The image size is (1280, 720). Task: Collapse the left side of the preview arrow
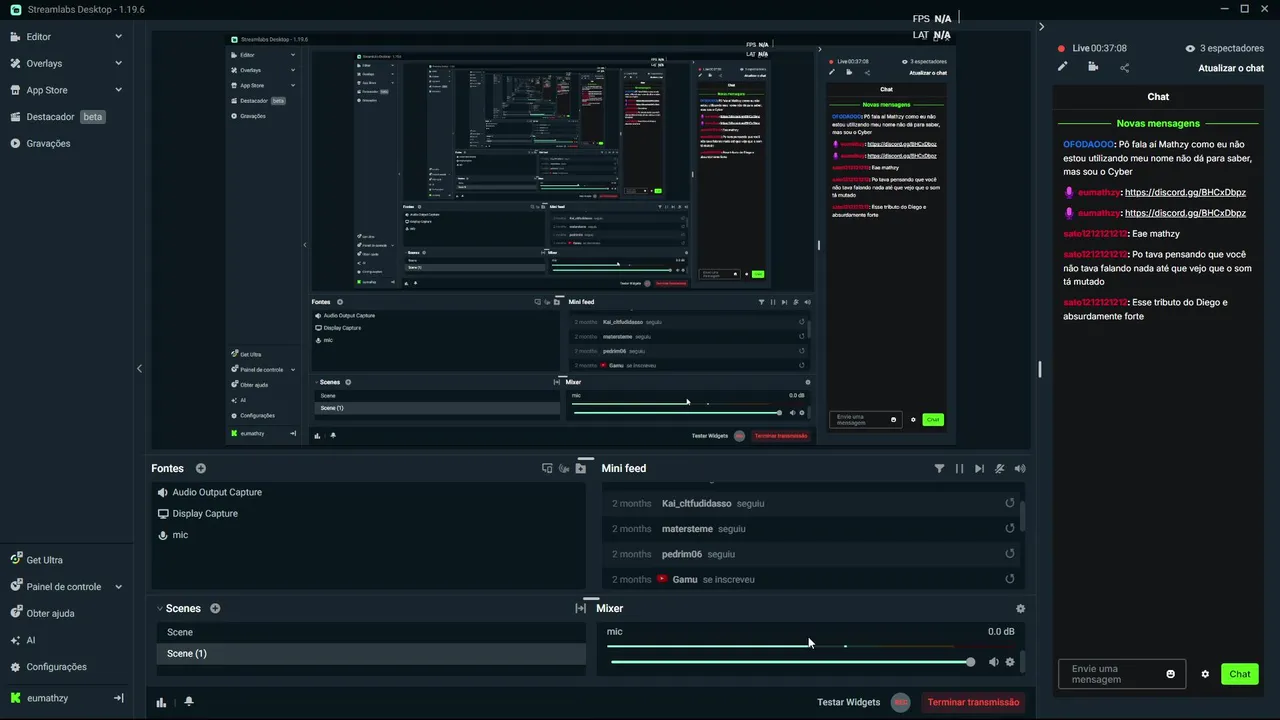pyautogui.click(x=139, y=368)
